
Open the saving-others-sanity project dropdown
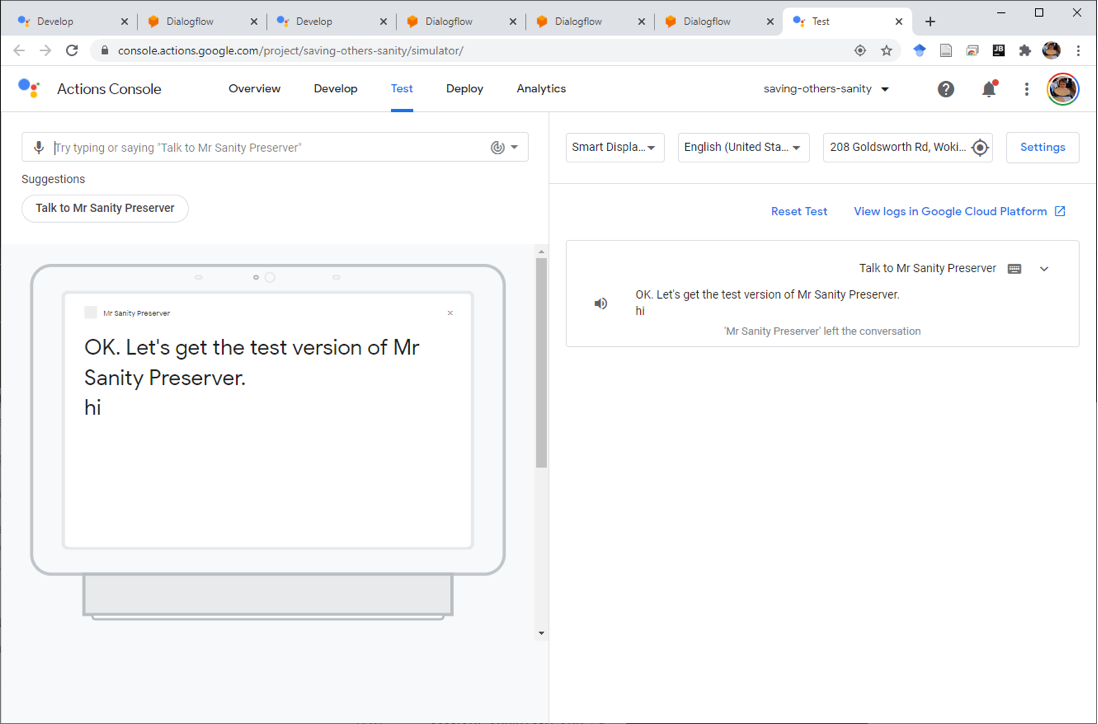[x=826, y=89]
